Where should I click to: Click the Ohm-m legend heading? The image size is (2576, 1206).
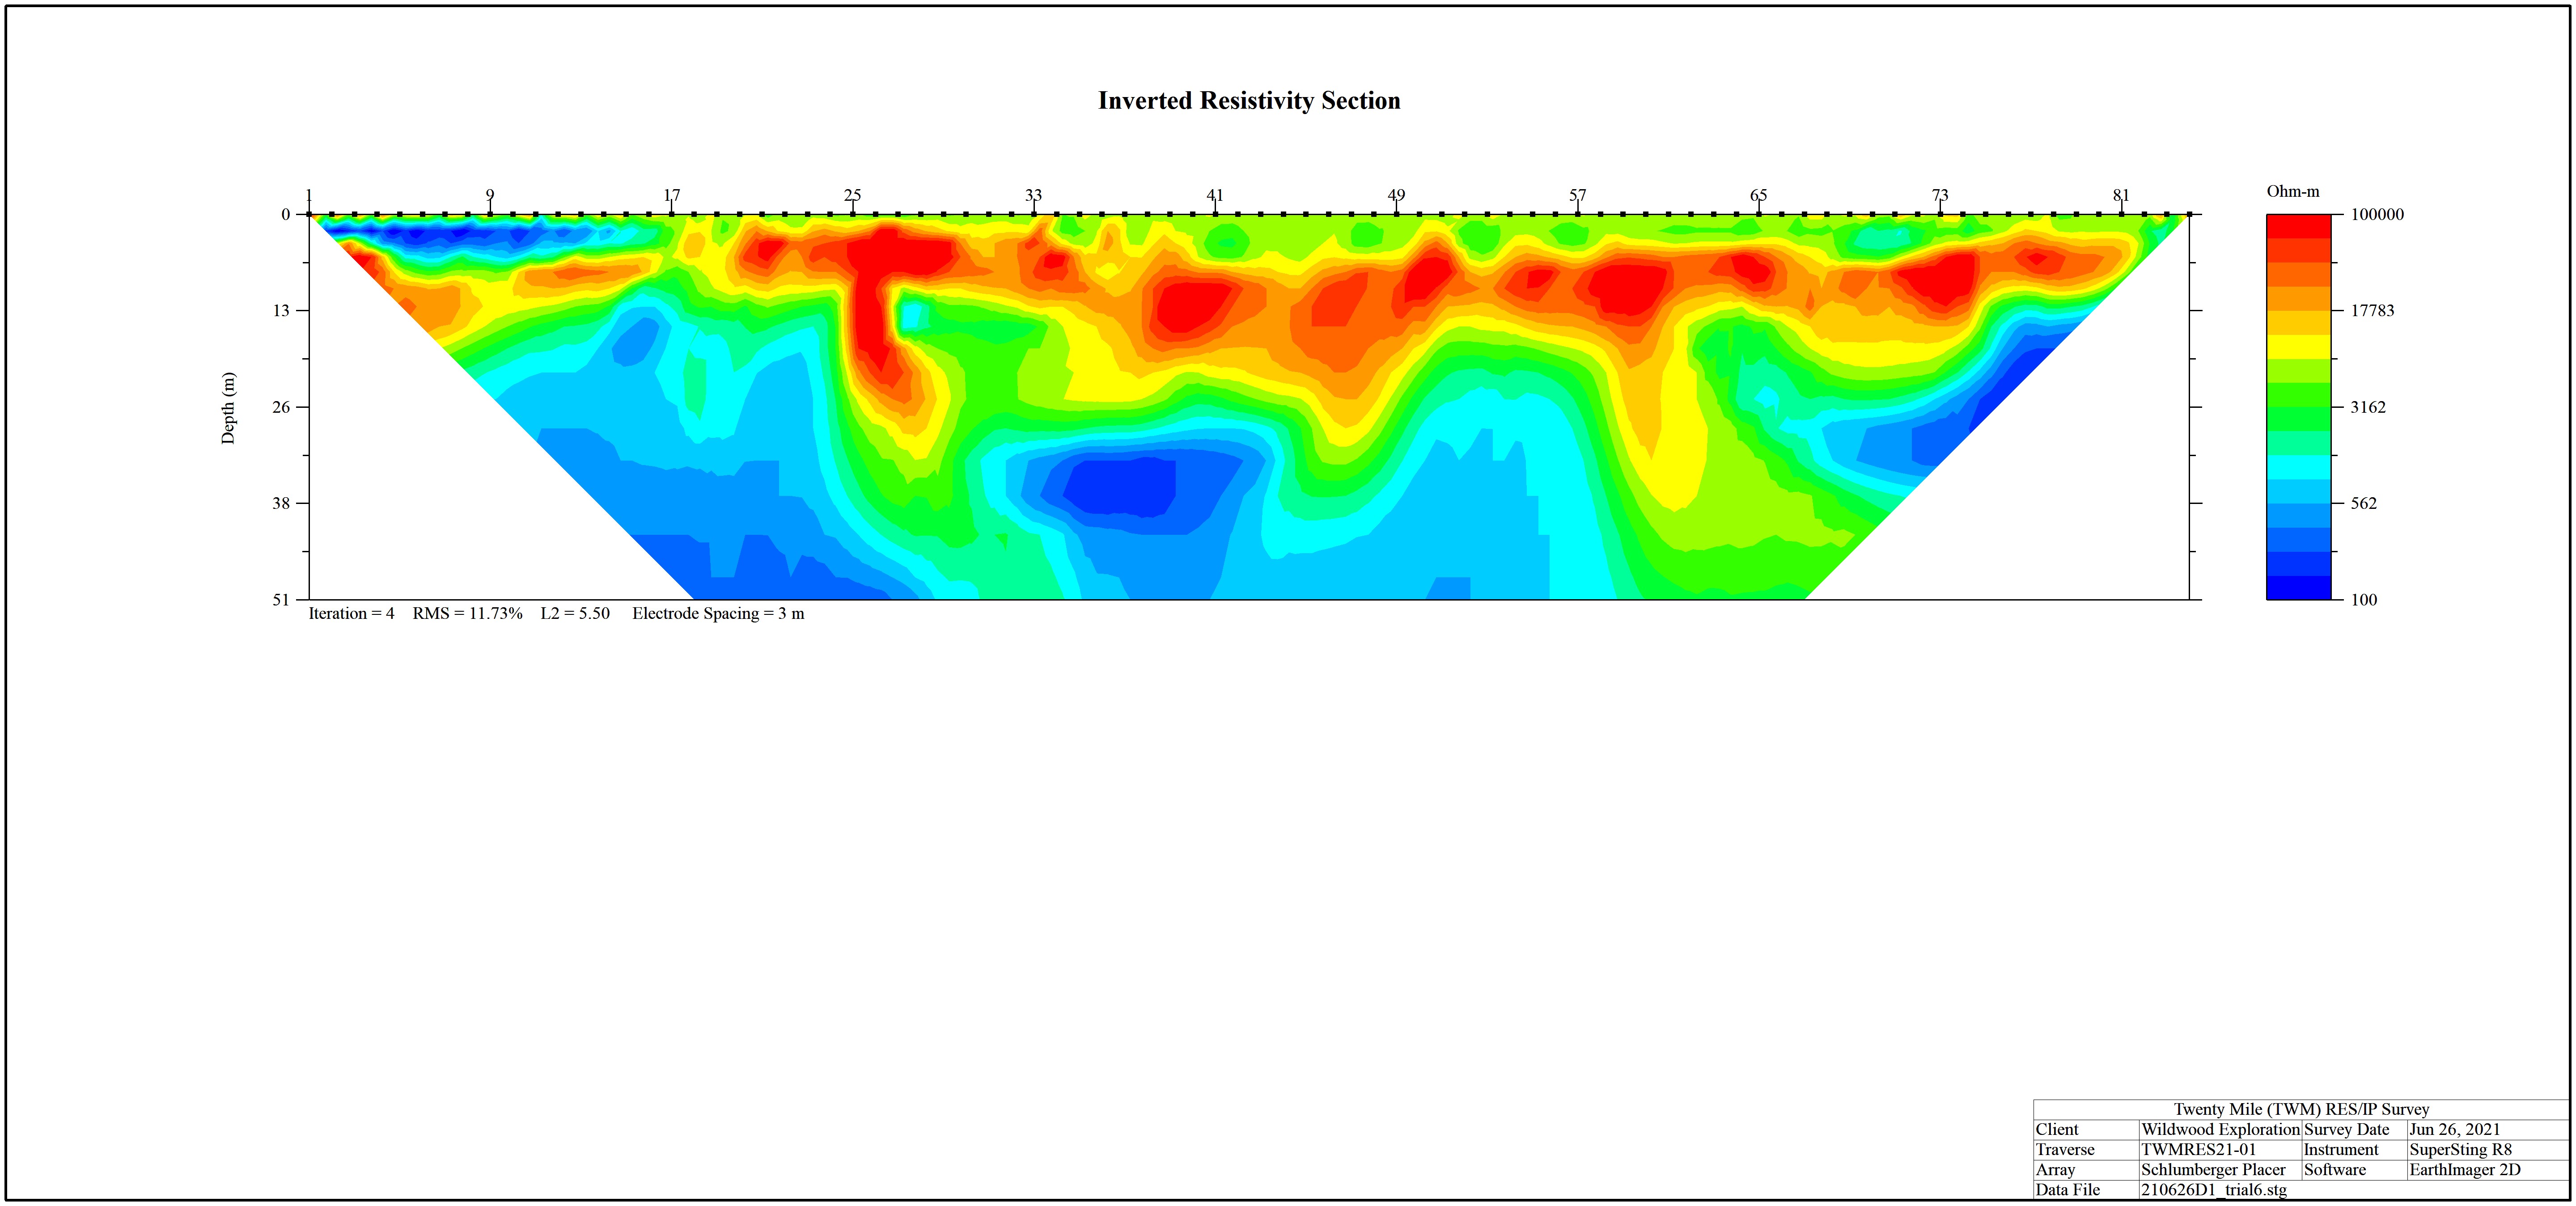click(2293, 192)
